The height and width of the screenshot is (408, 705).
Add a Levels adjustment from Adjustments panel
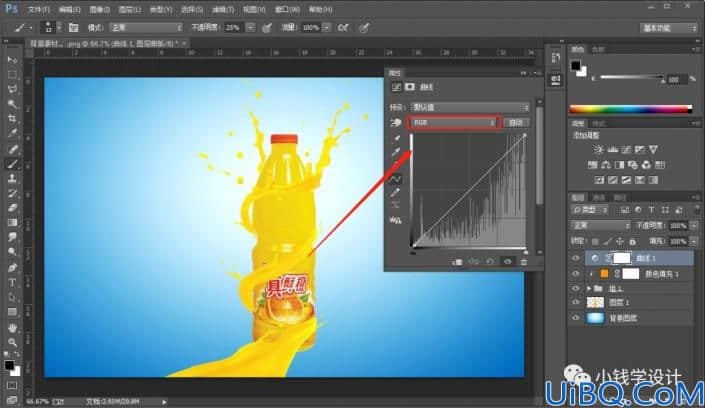(x=612, y=149)
